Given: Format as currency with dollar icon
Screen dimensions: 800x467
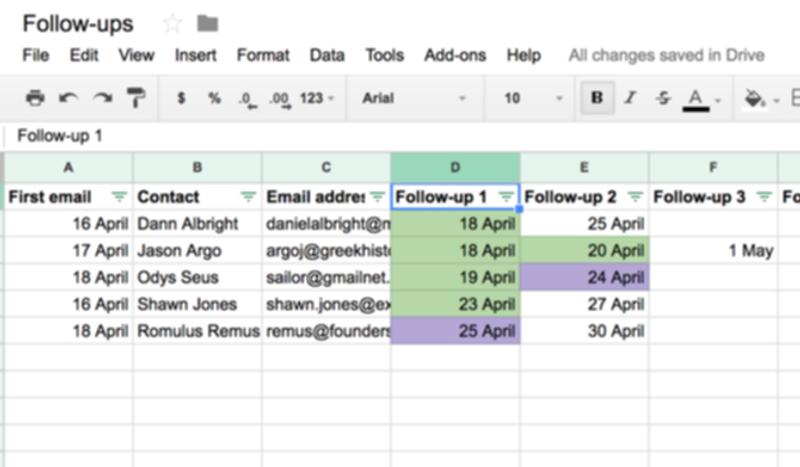Looking at the screenshot, I should pyautogui.click(x=181, y=98).
